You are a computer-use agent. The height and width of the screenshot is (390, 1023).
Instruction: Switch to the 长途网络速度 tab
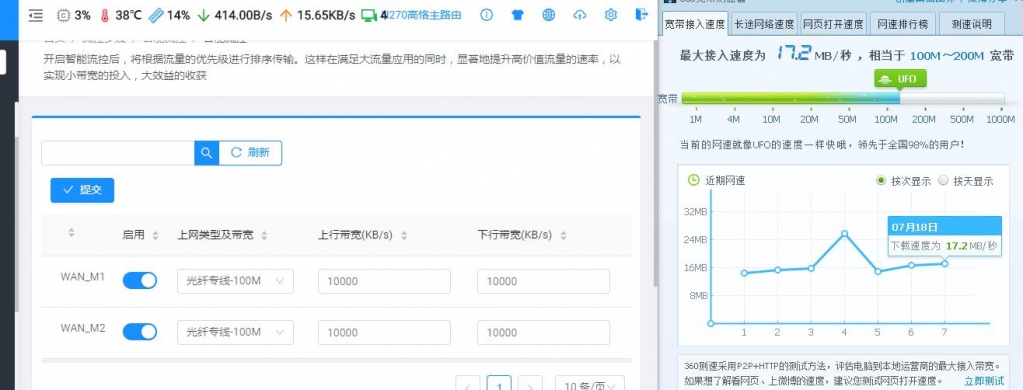coord(764,24)
